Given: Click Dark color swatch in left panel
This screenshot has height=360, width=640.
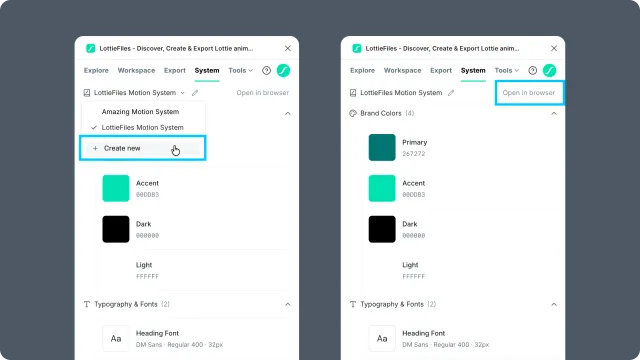Looking at the screenshot, I should click(116, 229).
